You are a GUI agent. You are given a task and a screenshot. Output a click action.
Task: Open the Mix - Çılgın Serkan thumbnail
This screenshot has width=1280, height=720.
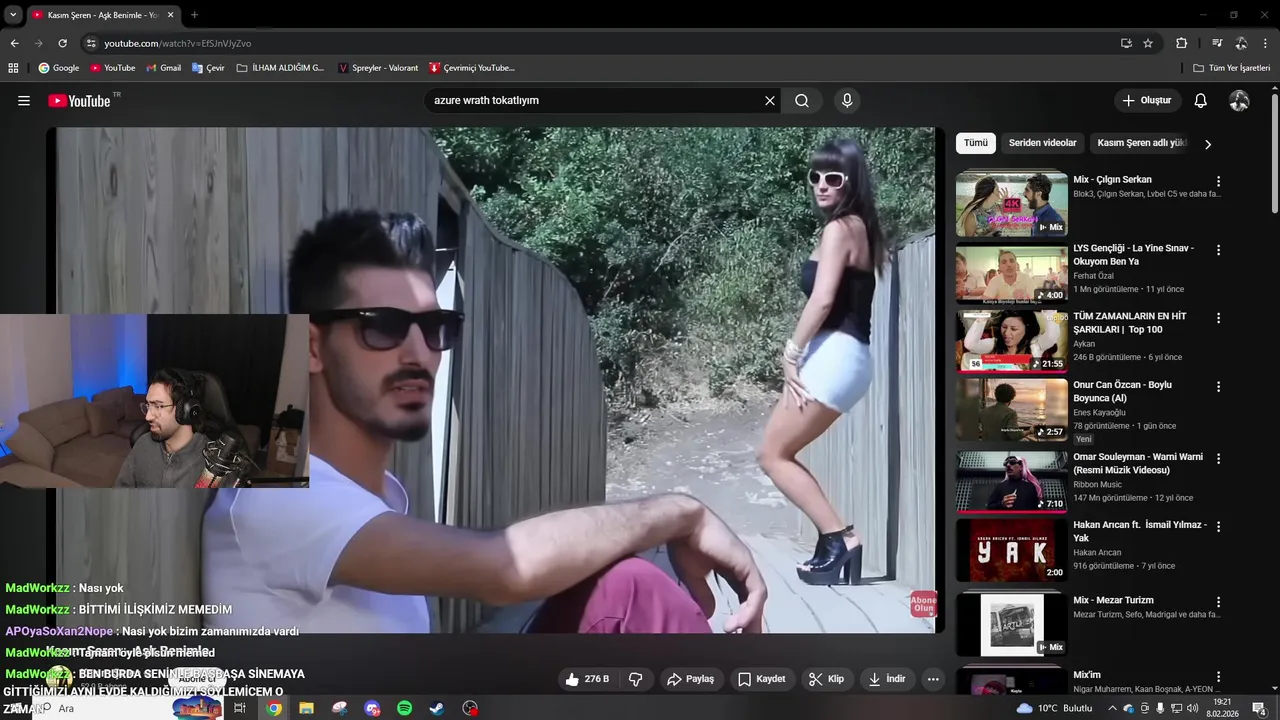pos(1012,204)
